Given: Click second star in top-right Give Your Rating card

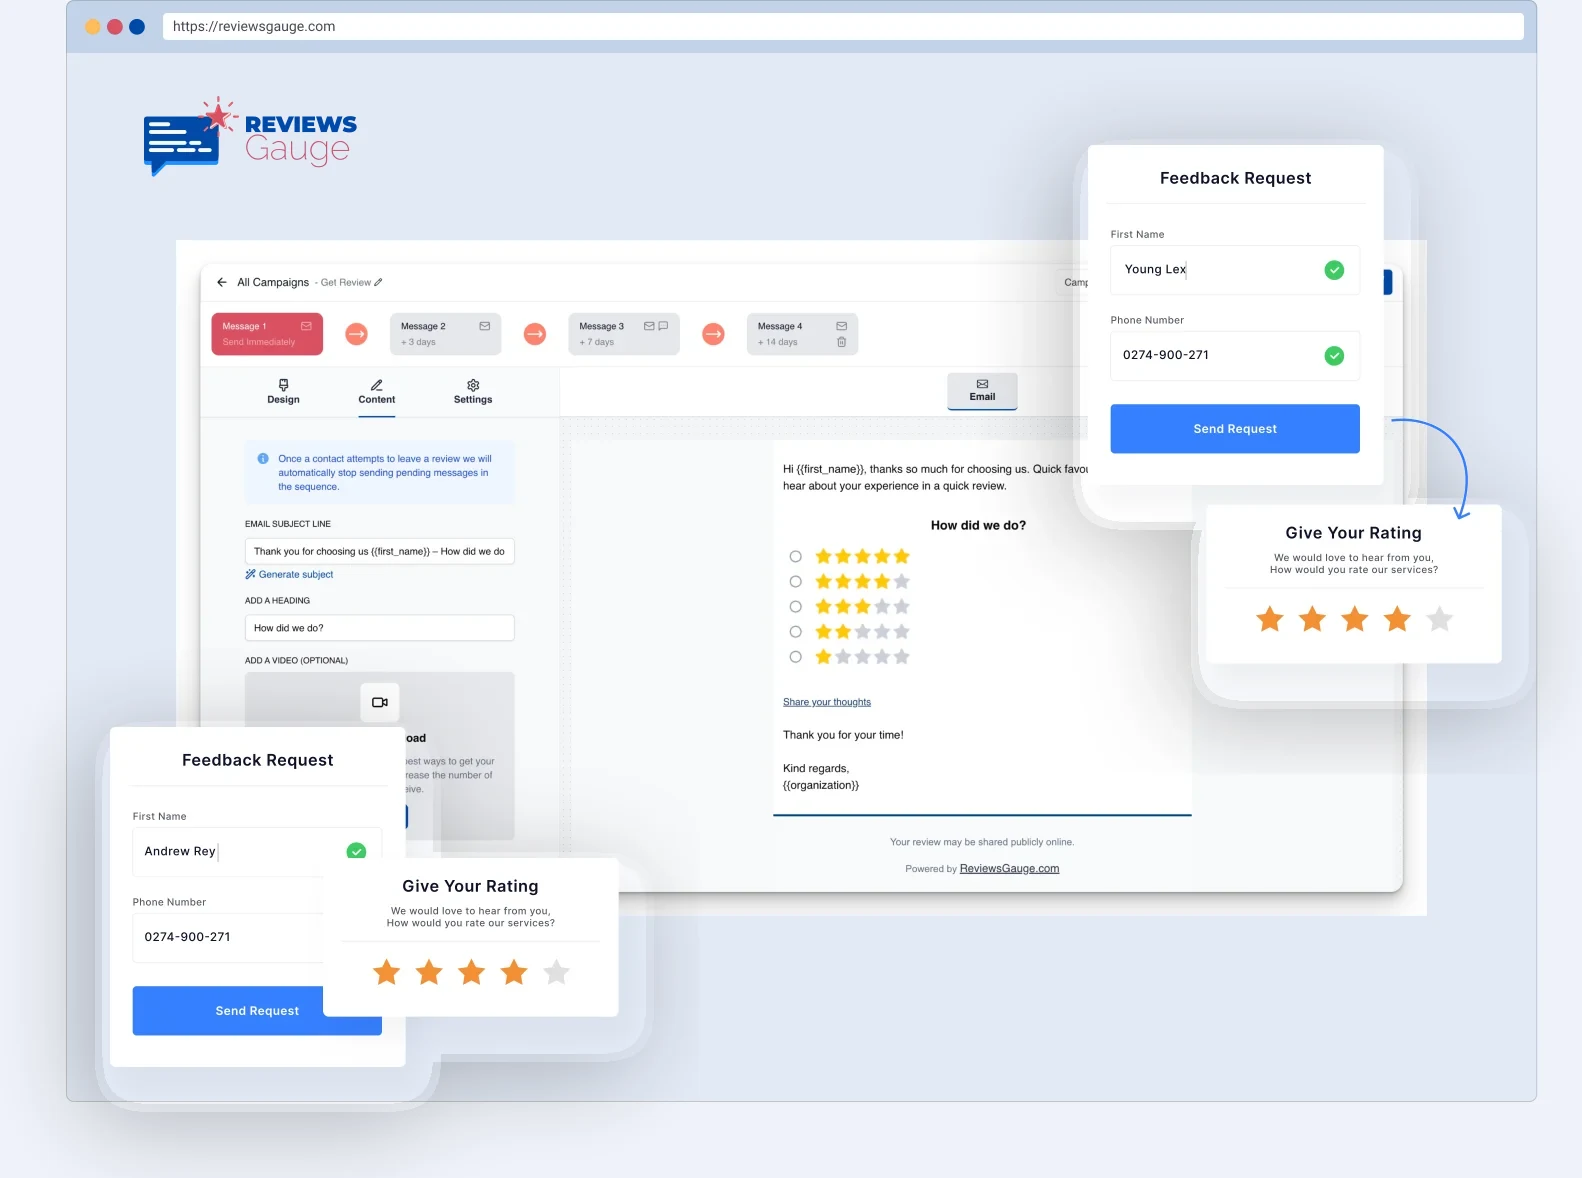Looking at the screenshot, I should [1312, 619].
